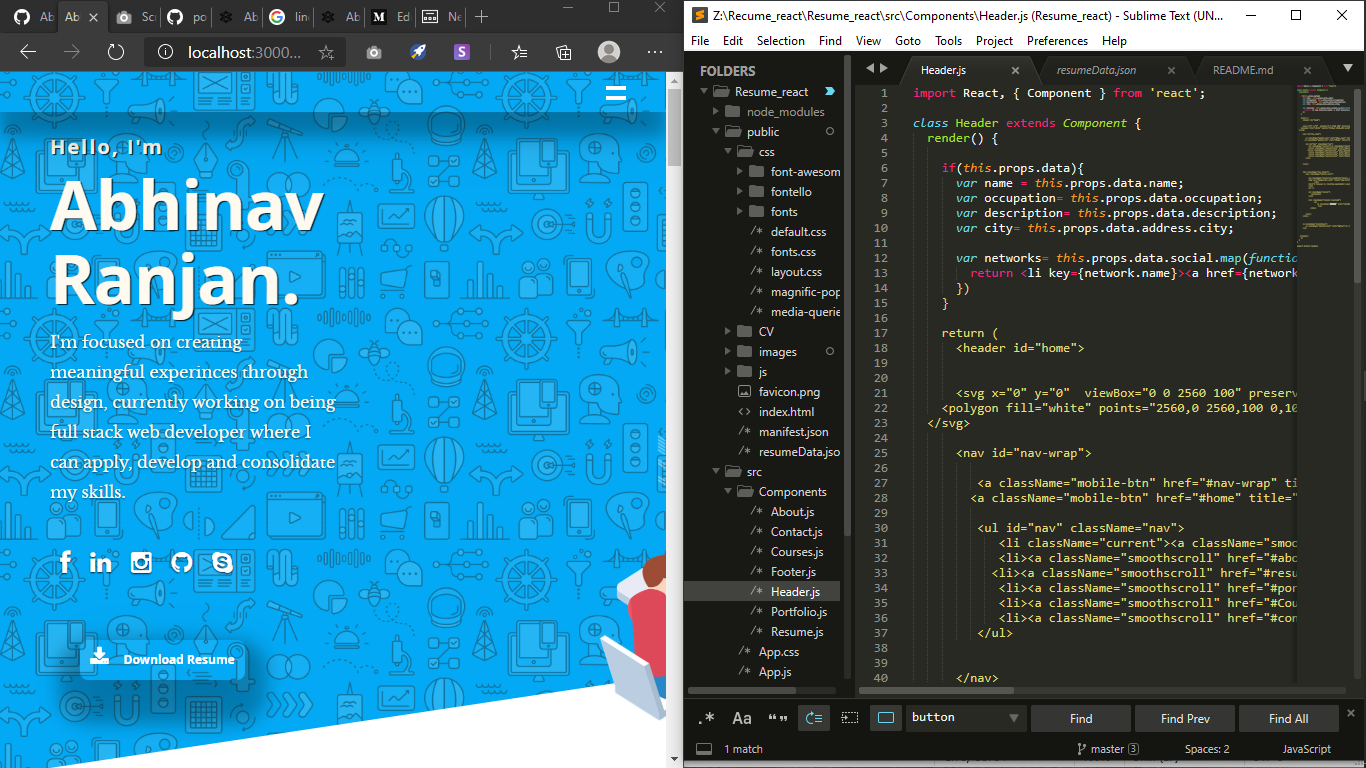Click the Find All button

click(1288, 718)
